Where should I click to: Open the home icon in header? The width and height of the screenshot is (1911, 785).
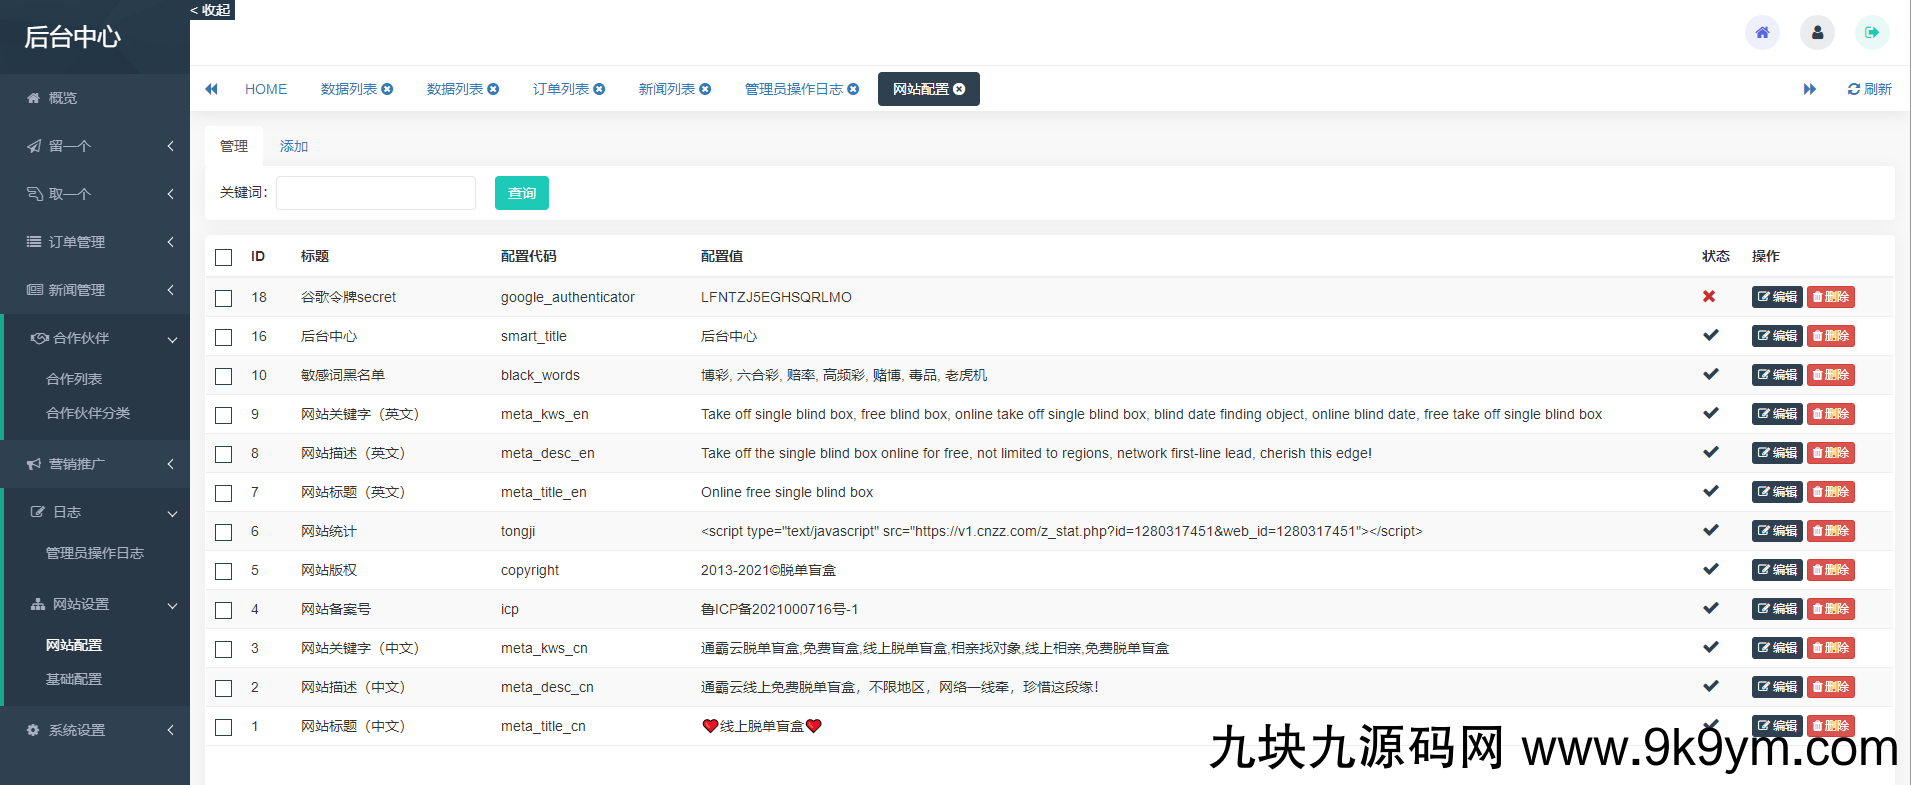pos(1762,32)
